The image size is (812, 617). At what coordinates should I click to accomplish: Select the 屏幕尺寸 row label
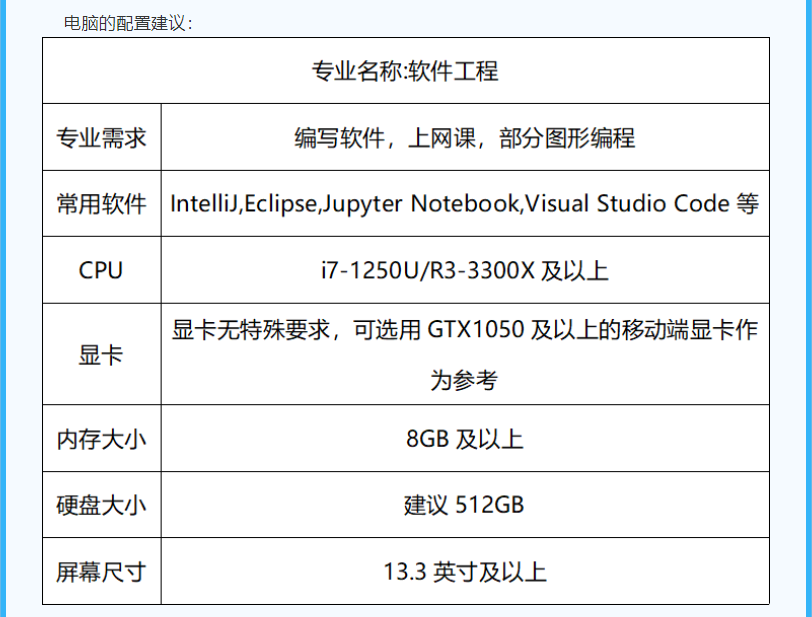101,572
